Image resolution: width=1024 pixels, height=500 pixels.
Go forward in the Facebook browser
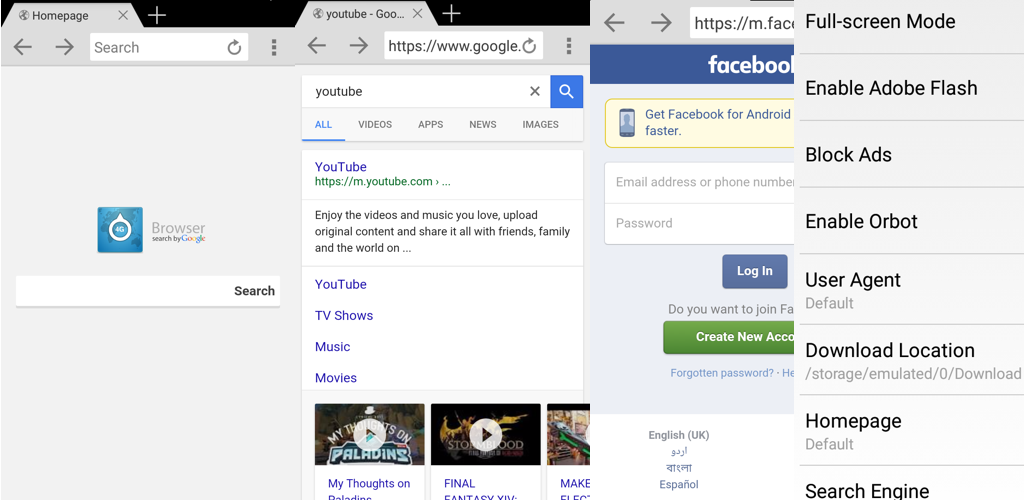tap(662, 23)
